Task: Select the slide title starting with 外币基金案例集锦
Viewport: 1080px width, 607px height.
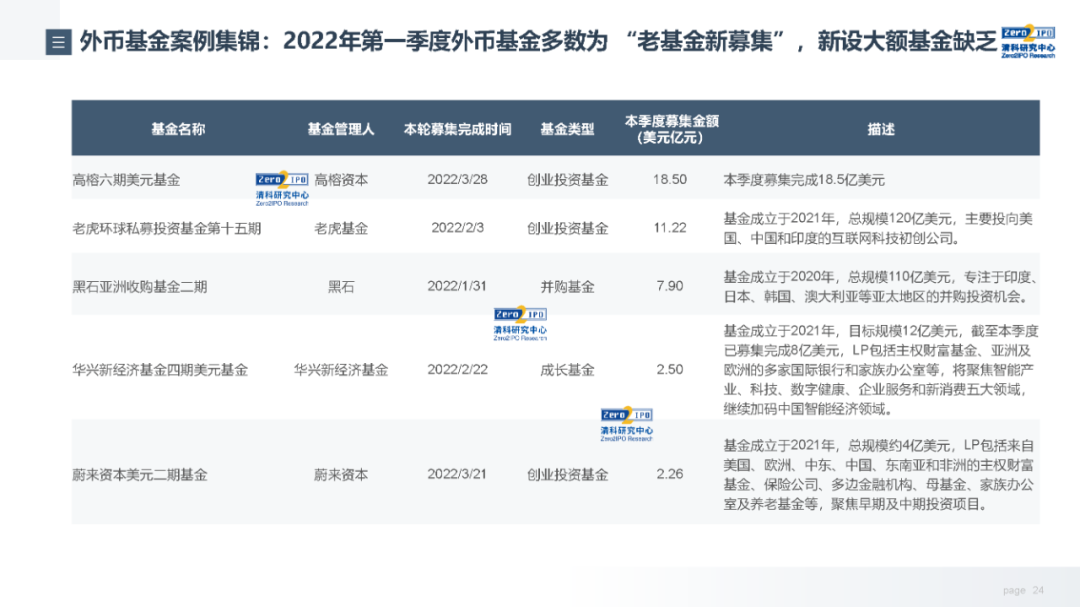Action: pos(539,41)
